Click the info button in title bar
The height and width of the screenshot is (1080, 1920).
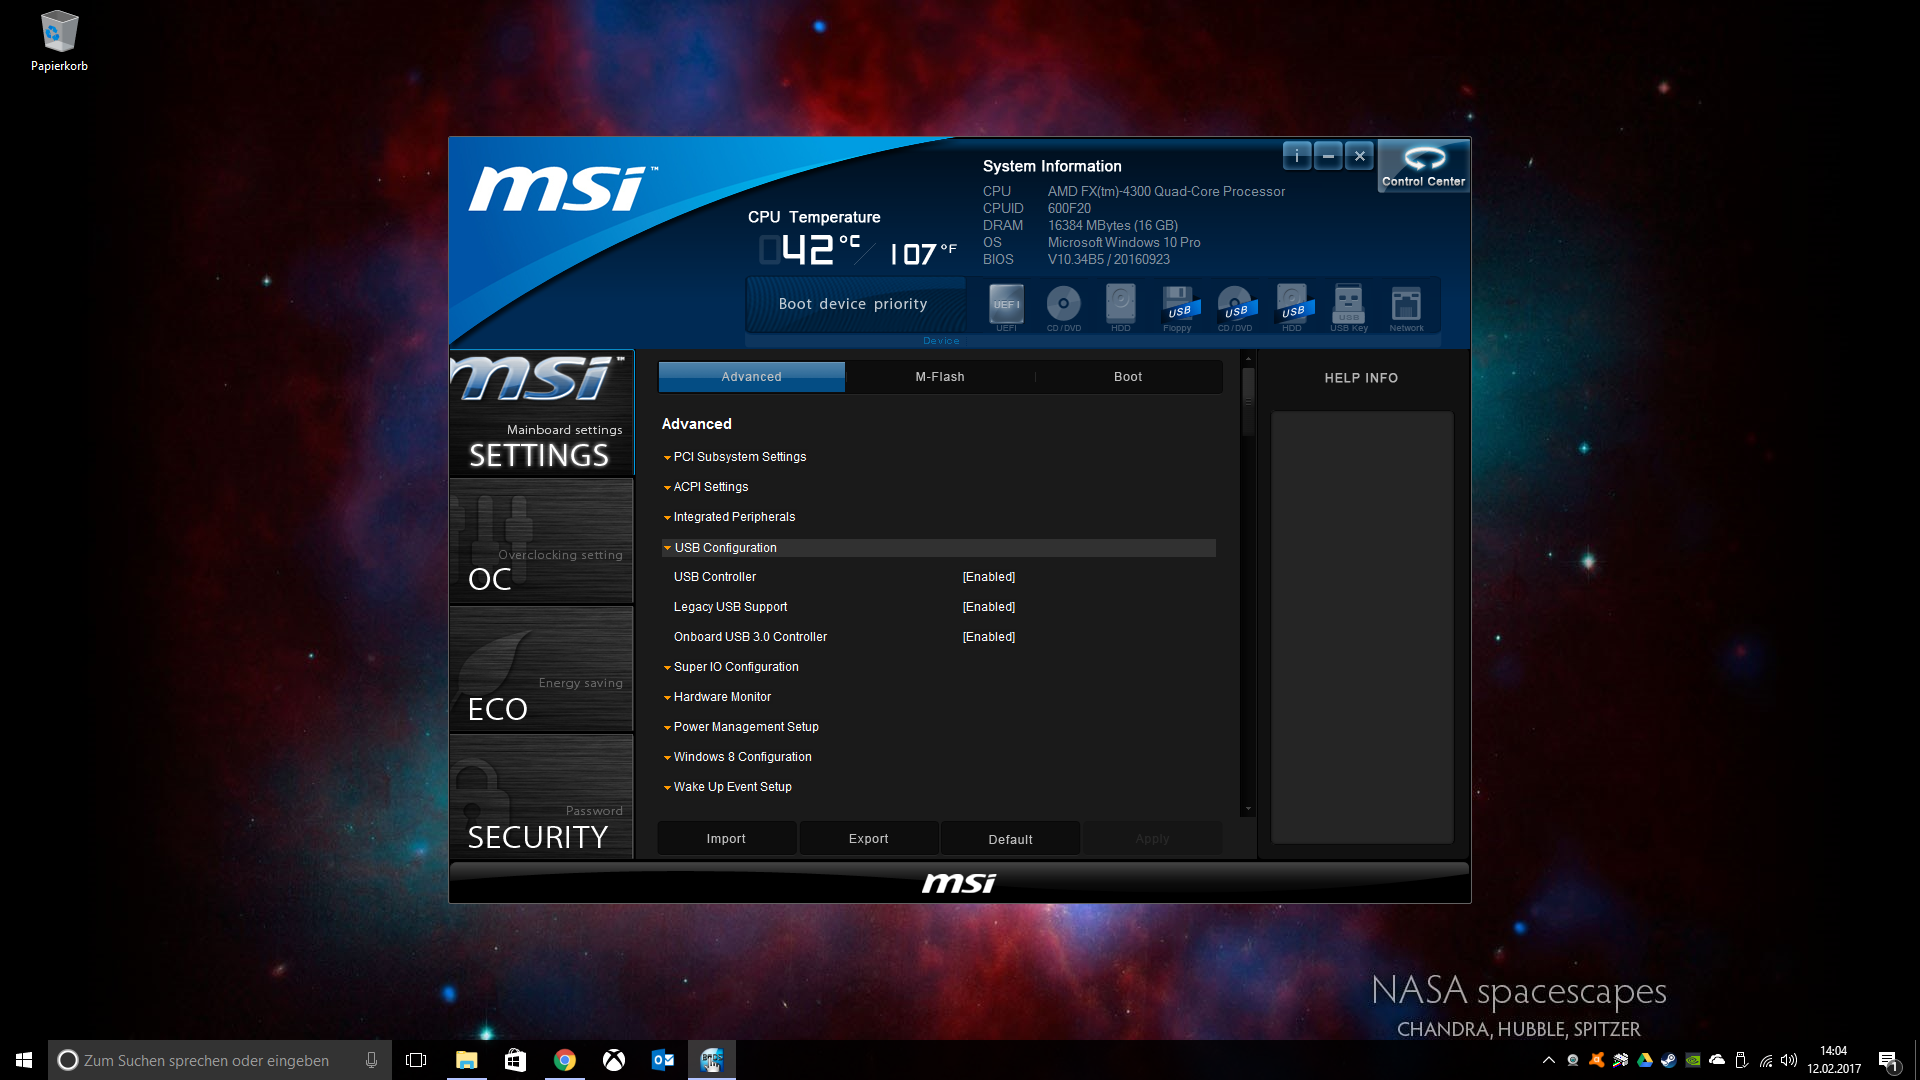[1297, 156]
